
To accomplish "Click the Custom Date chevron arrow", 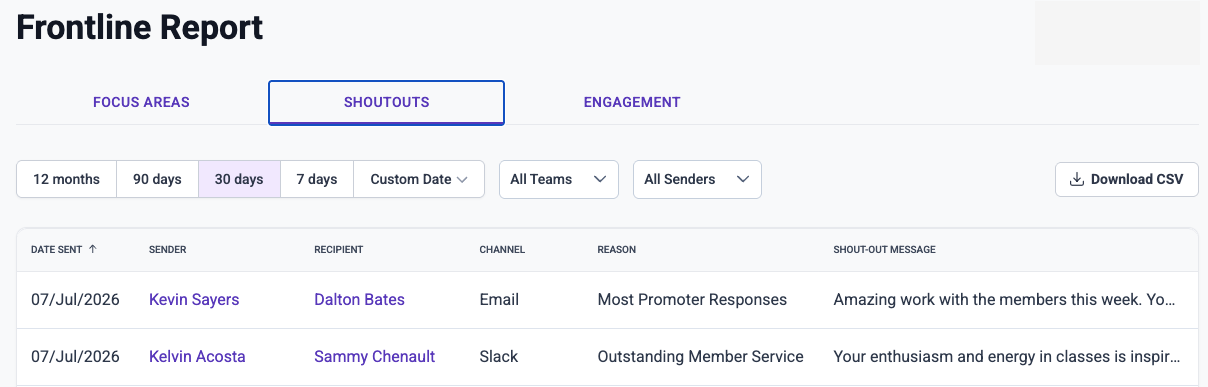I will [462, 180].
